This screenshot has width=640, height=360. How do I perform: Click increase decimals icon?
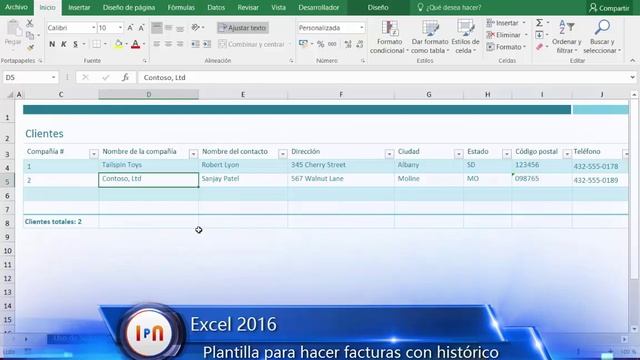tap(348, 44)
